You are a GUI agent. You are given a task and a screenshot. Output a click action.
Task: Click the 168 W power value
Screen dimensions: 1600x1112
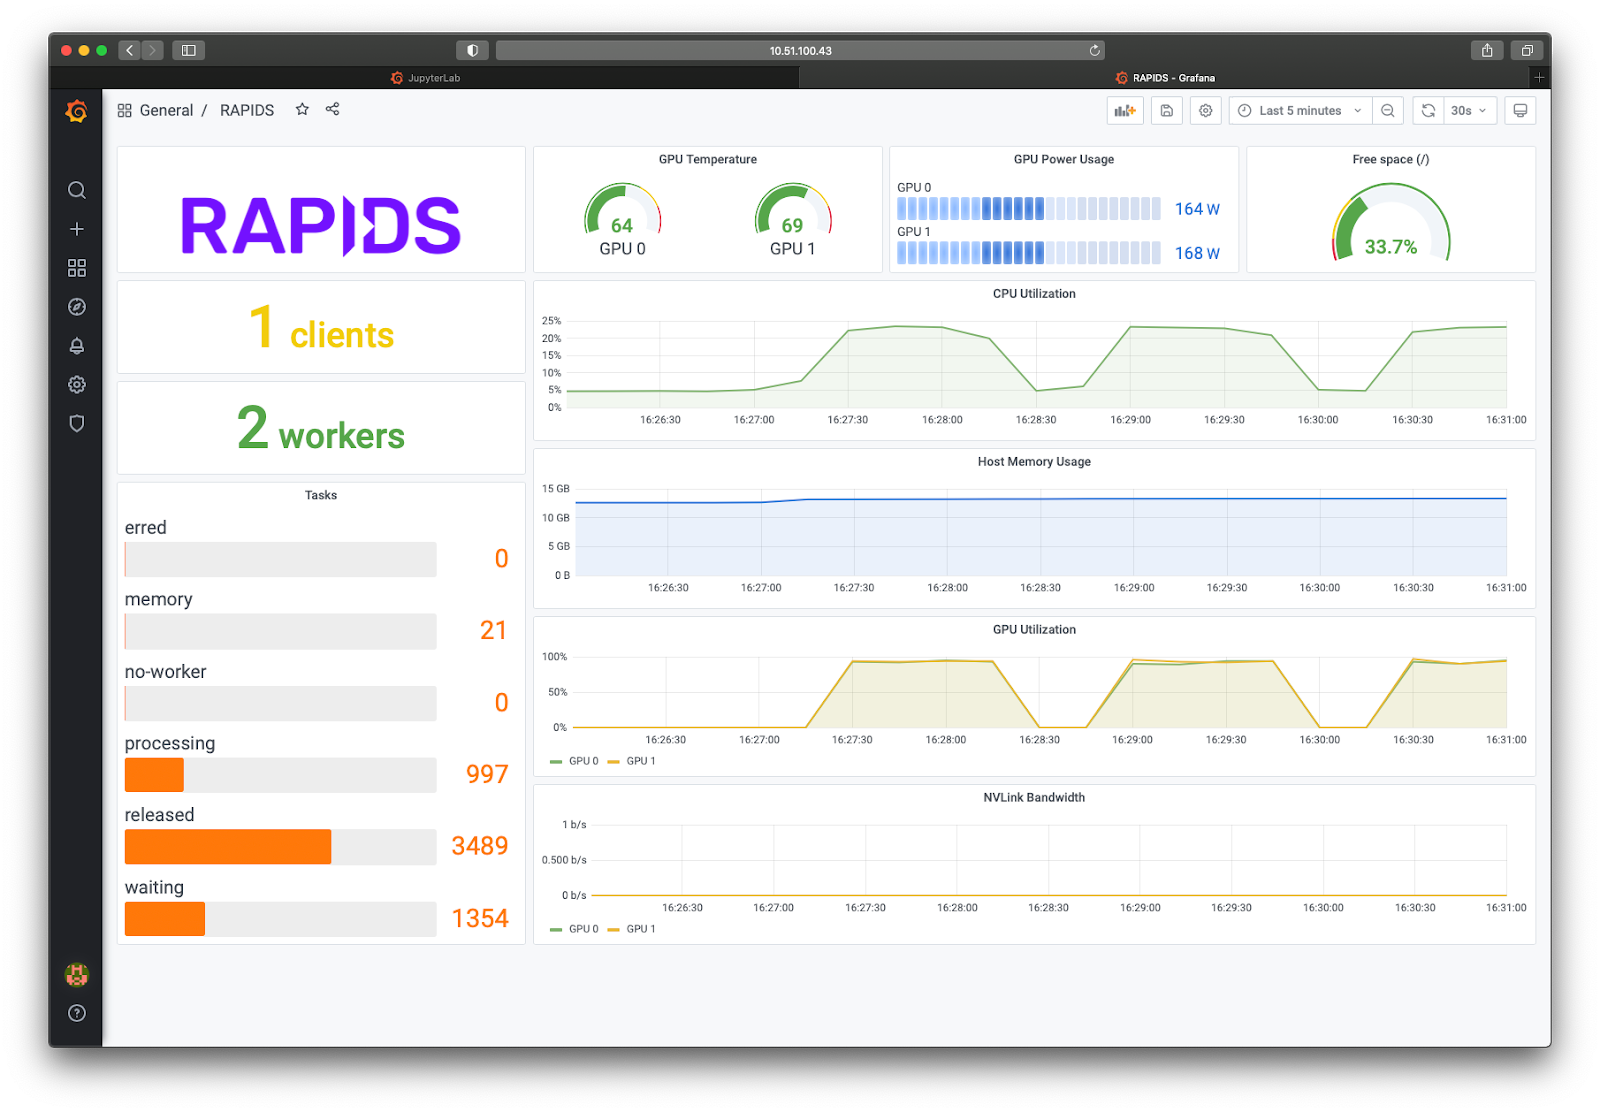1197,253
